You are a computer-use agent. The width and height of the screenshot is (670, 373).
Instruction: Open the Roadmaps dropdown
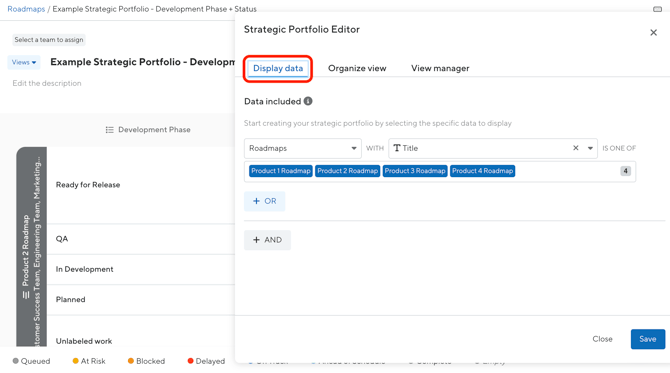click(x=303, y=148)
